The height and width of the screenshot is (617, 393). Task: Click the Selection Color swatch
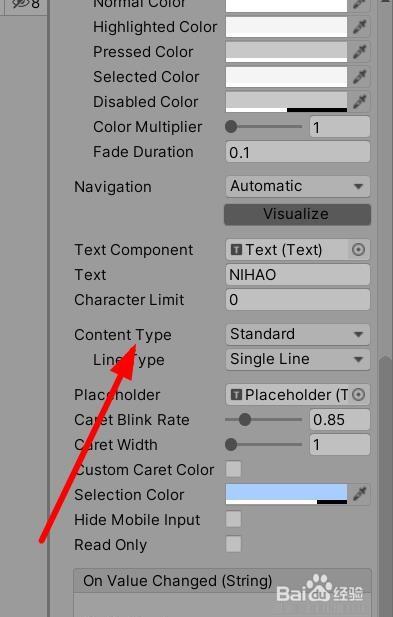tap(286, 494)
